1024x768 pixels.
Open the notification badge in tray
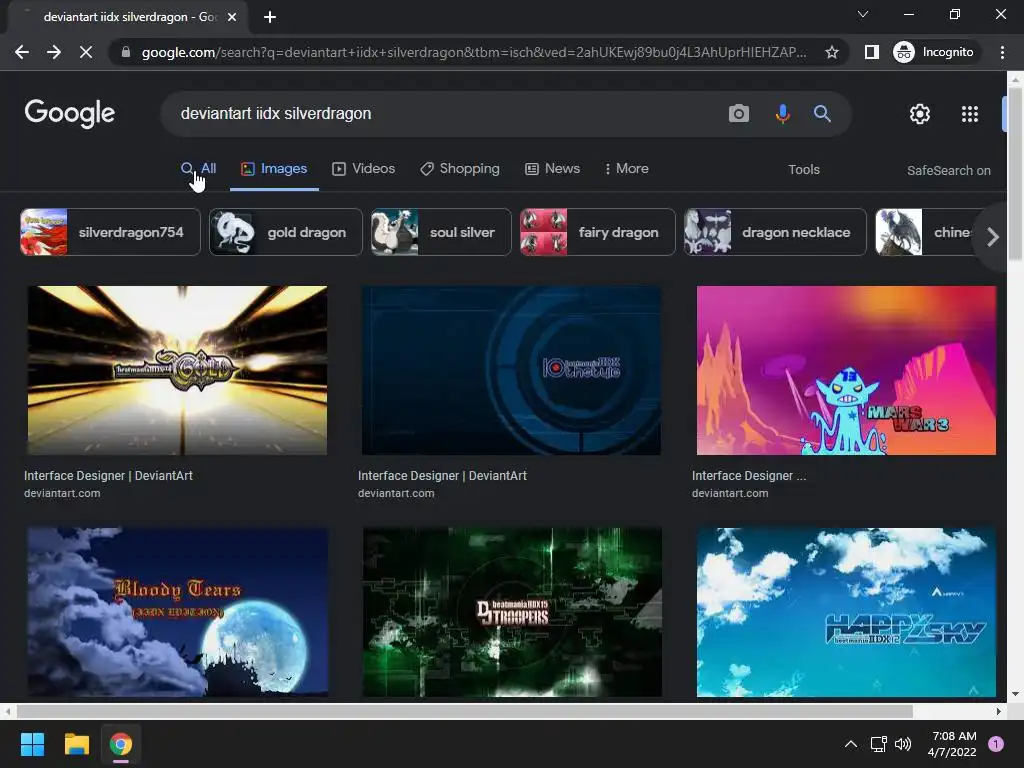[x=996, y=744]
